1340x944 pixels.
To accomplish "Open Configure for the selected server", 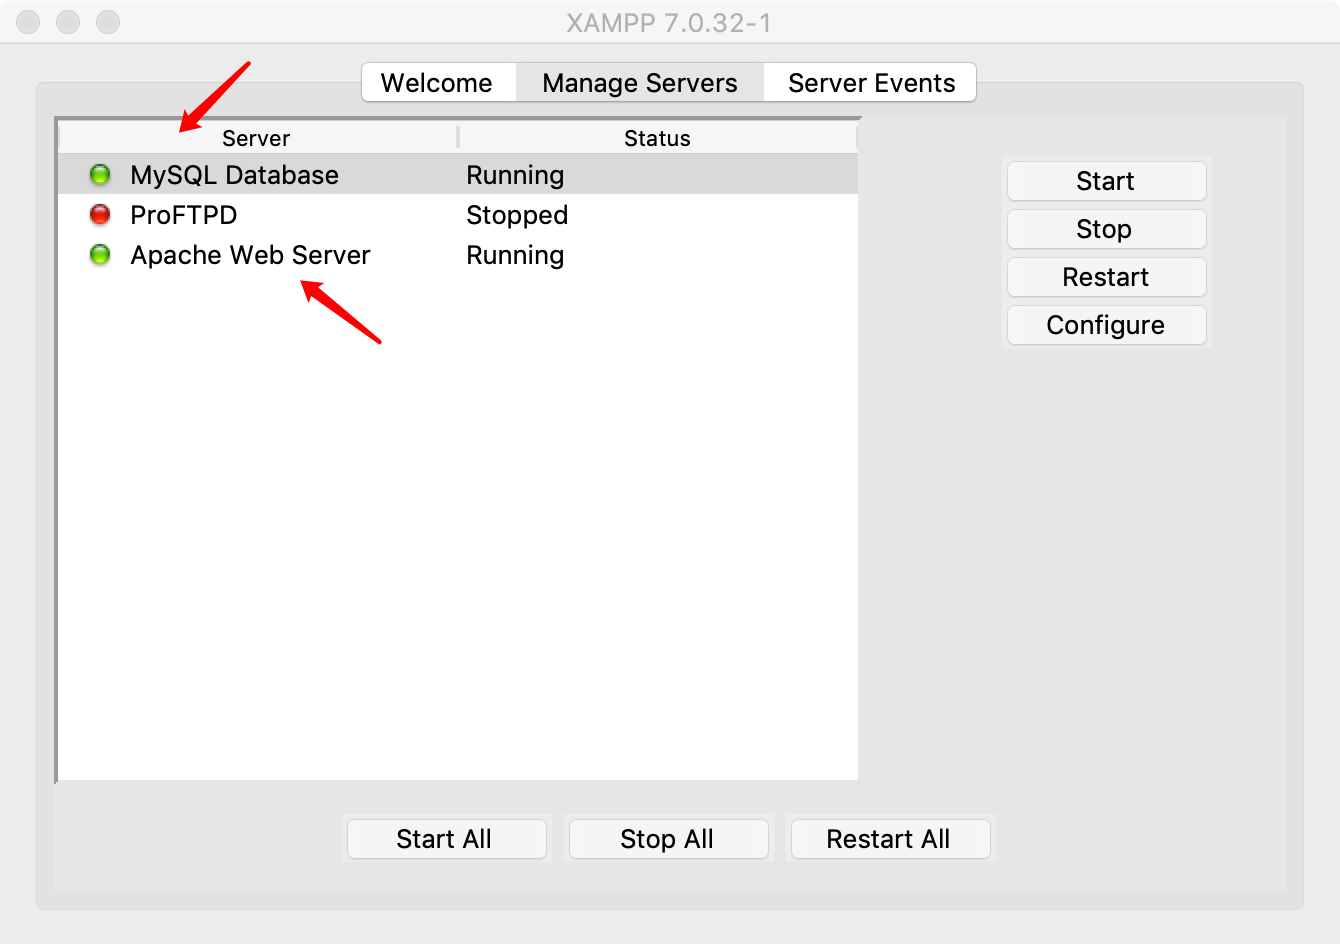I will tap(1106, 325).
